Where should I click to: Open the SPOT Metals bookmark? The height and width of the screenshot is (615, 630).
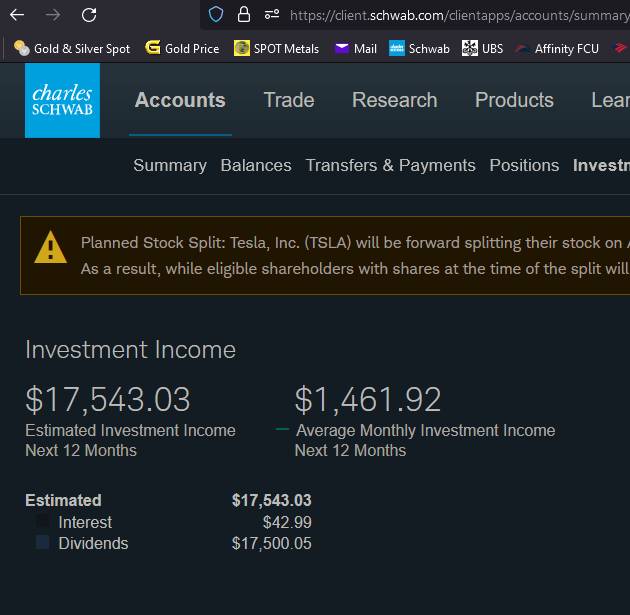[x=277, y=48]
